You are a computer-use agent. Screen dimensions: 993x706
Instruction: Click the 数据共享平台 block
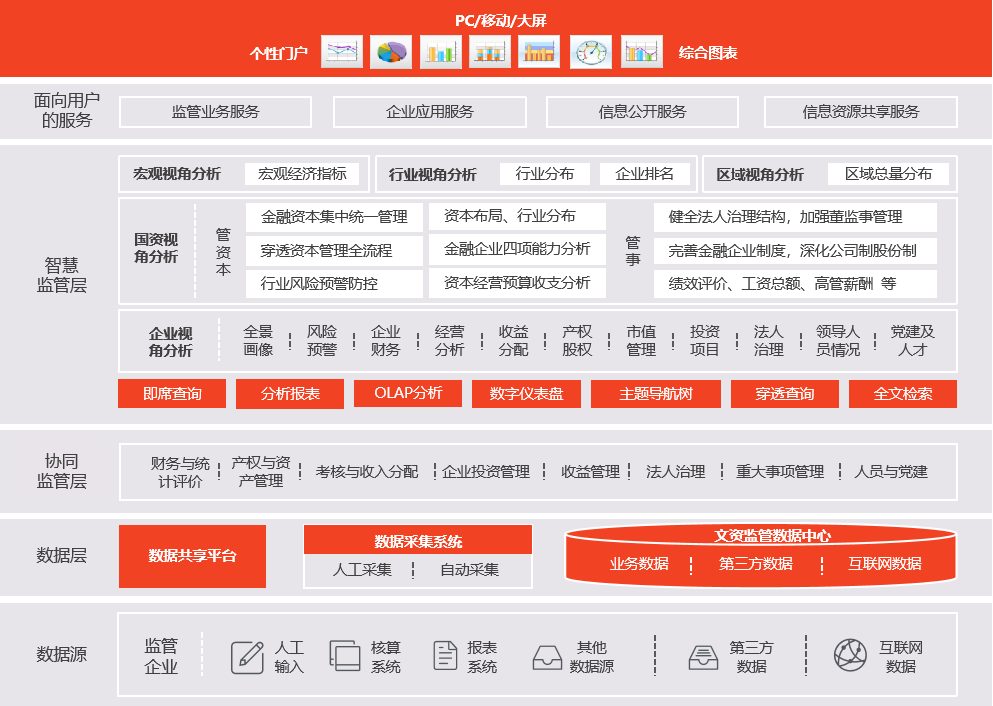[x=192, y=556]
